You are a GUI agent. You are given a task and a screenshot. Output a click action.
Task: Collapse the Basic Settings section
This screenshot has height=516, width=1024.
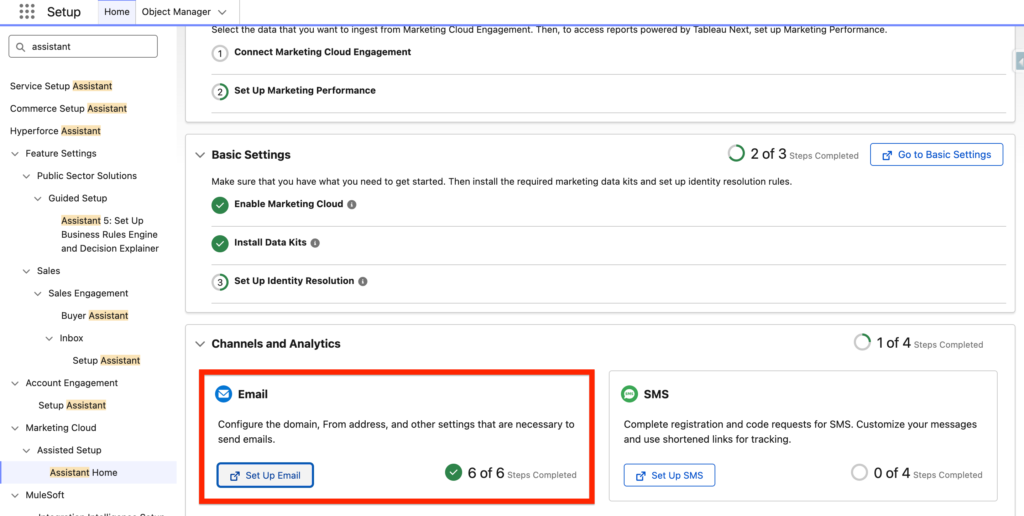tap(199, 155)
